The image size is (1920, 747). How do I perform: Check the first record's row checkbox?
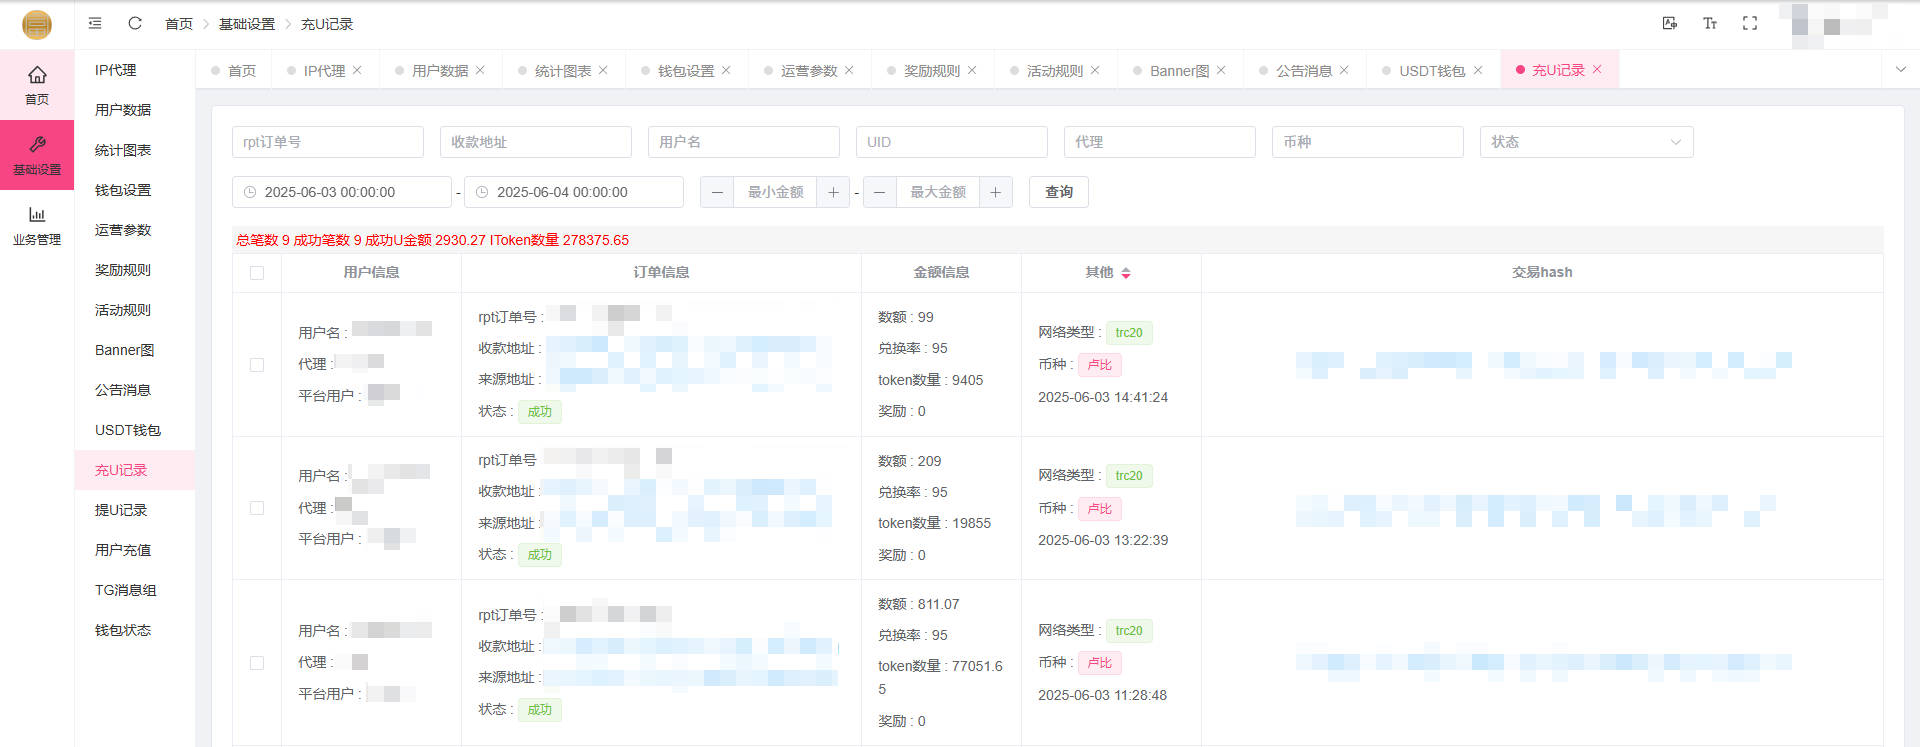pos(257,365)
